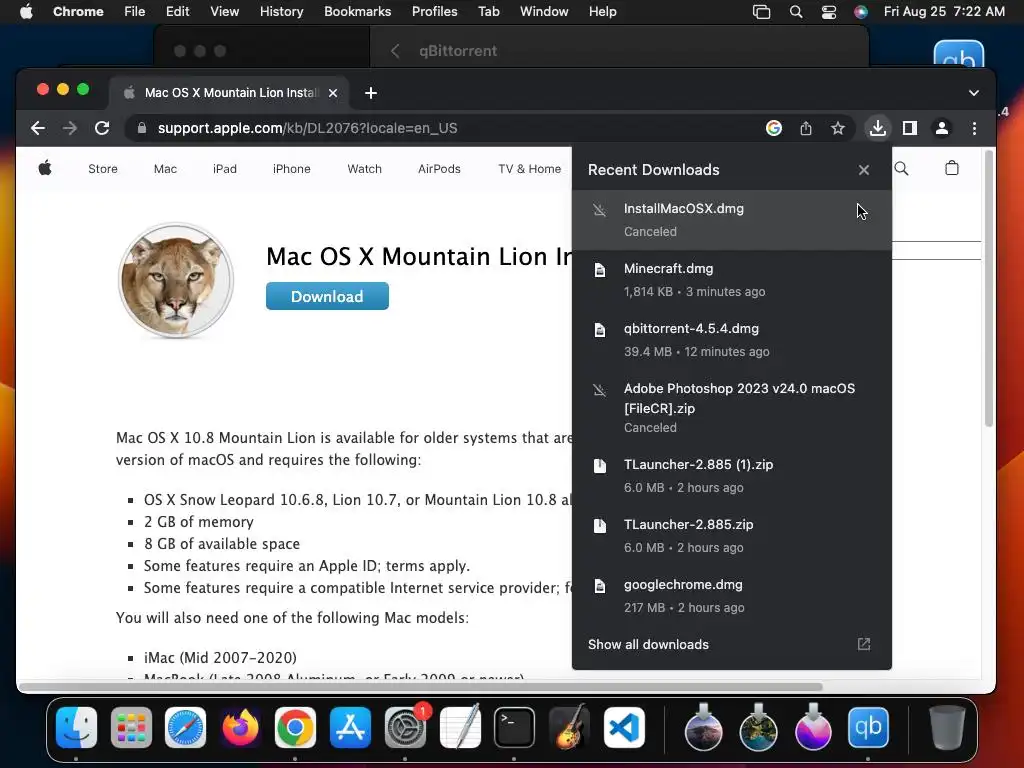This screenshot has height=768, width=1024.
Task: Click the vertical page scrollbar
Action: point(989,291)
